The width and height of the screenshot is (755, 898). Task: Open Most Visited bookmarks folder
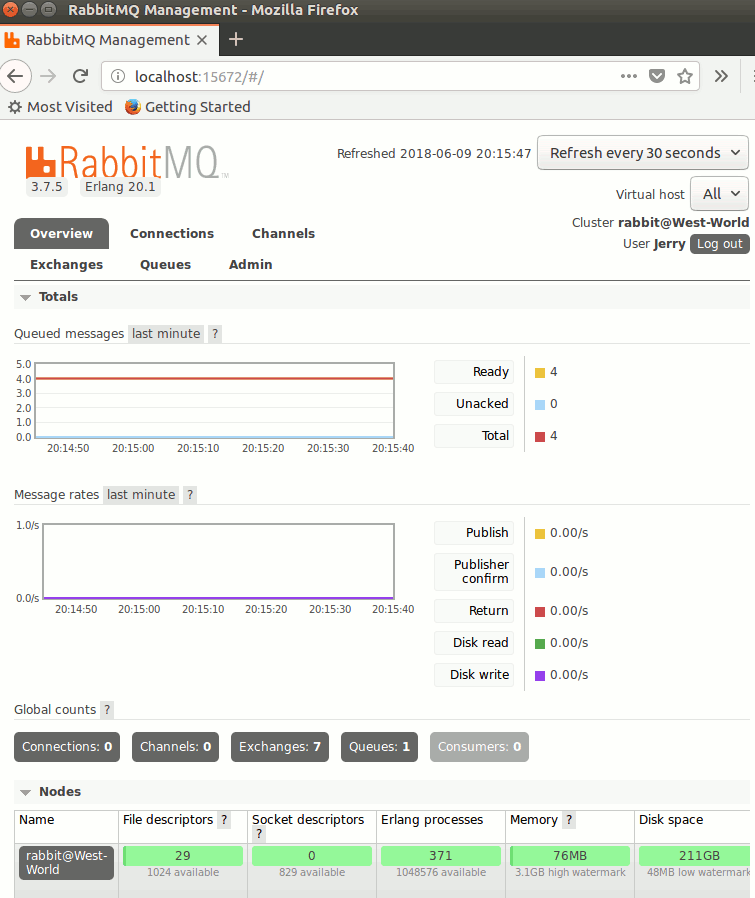(60, 107)
